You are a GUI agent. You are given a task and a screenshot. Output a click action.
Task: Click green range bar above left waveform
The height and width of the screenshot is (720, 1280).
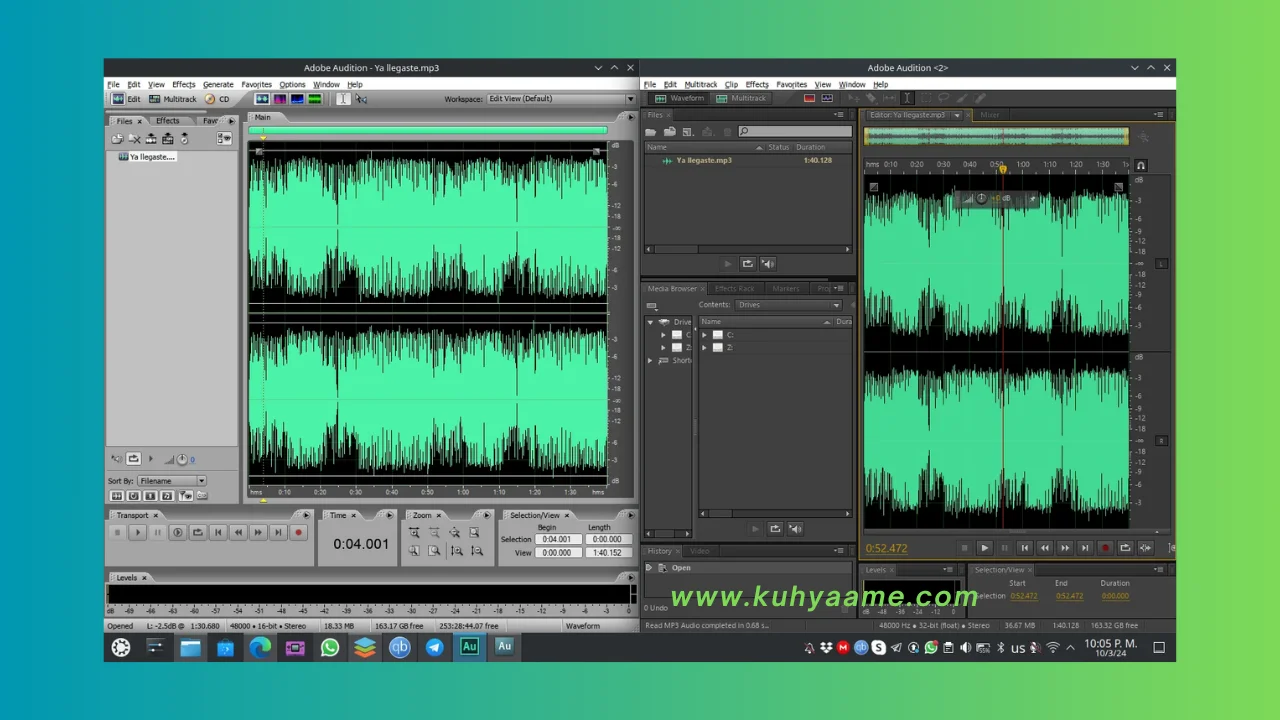tap(427, 130)
